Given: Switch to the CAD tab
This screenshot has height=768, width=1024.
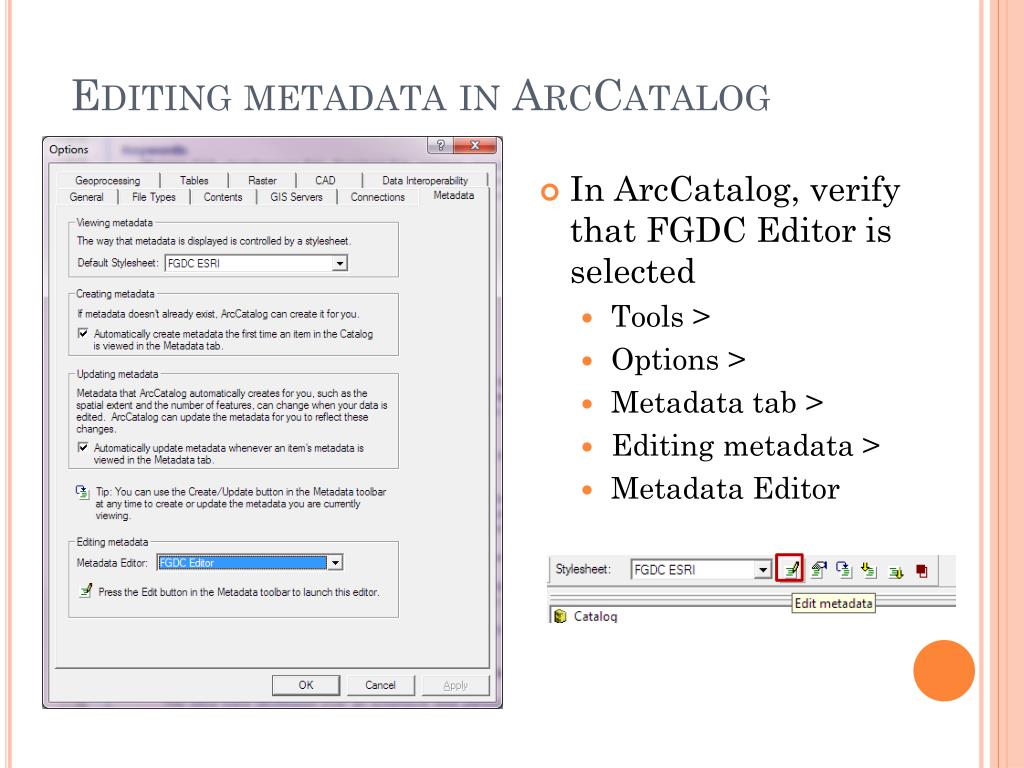Looking at the screenshot, I should pos(325,180).
